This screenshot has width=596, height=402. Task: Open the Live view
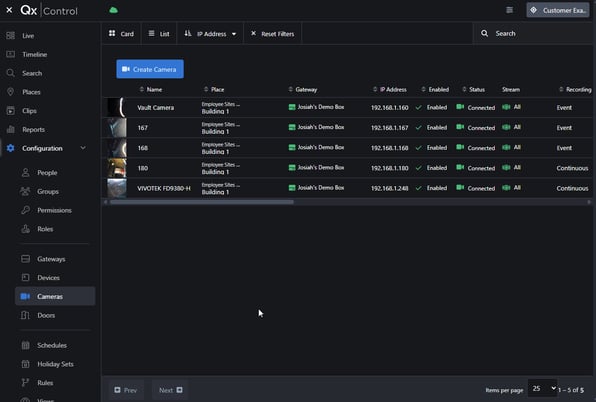pos(28,36)
